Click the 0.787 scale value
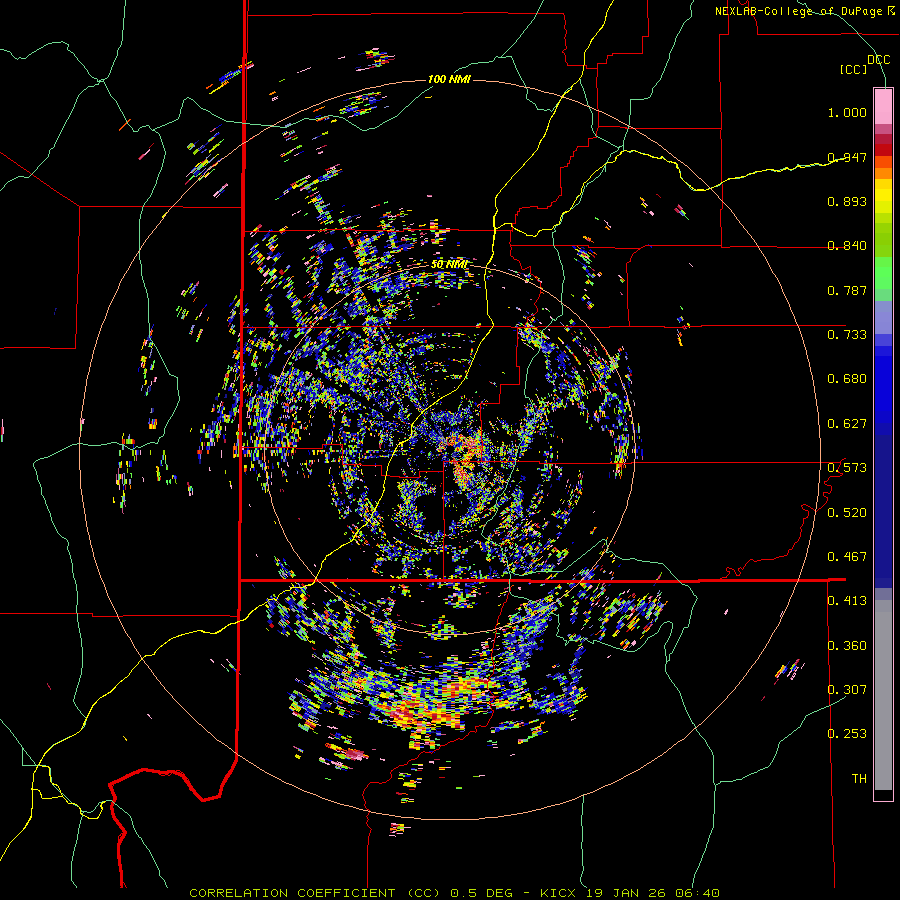 (x=847, y=290)
